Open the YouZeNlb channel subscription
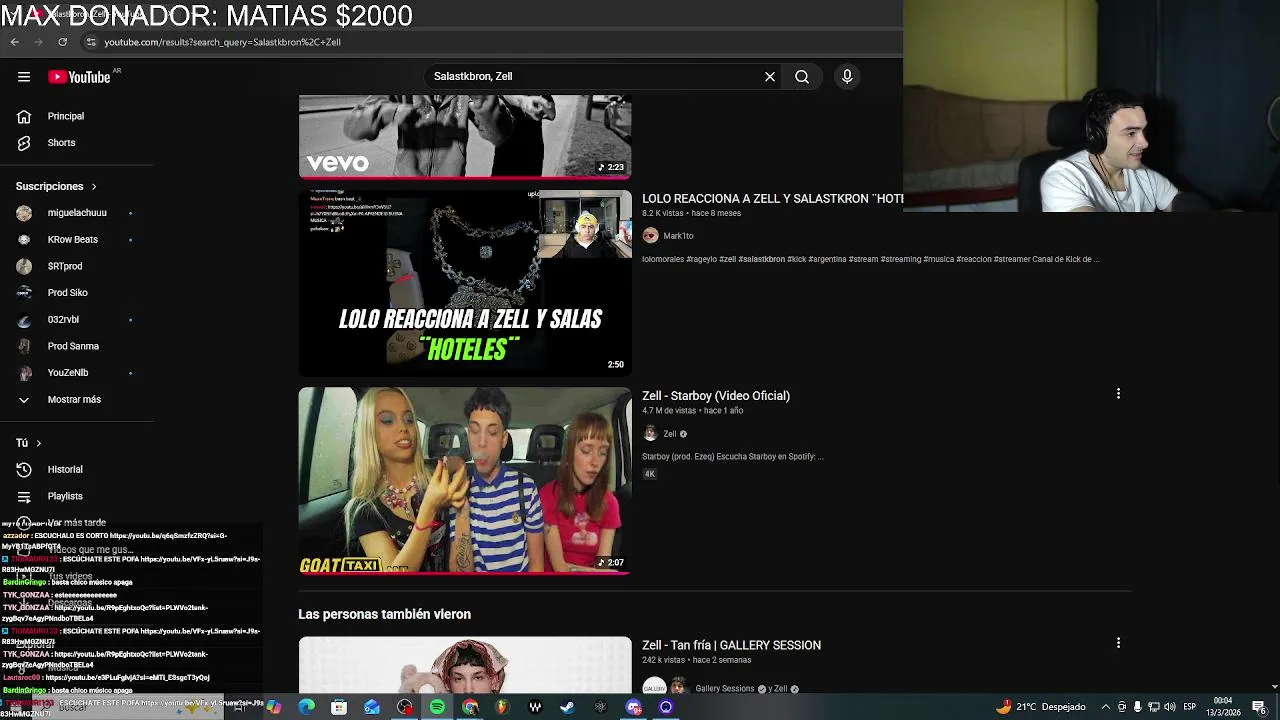This screenshot has height=720, width=1280. pos(68,373)
